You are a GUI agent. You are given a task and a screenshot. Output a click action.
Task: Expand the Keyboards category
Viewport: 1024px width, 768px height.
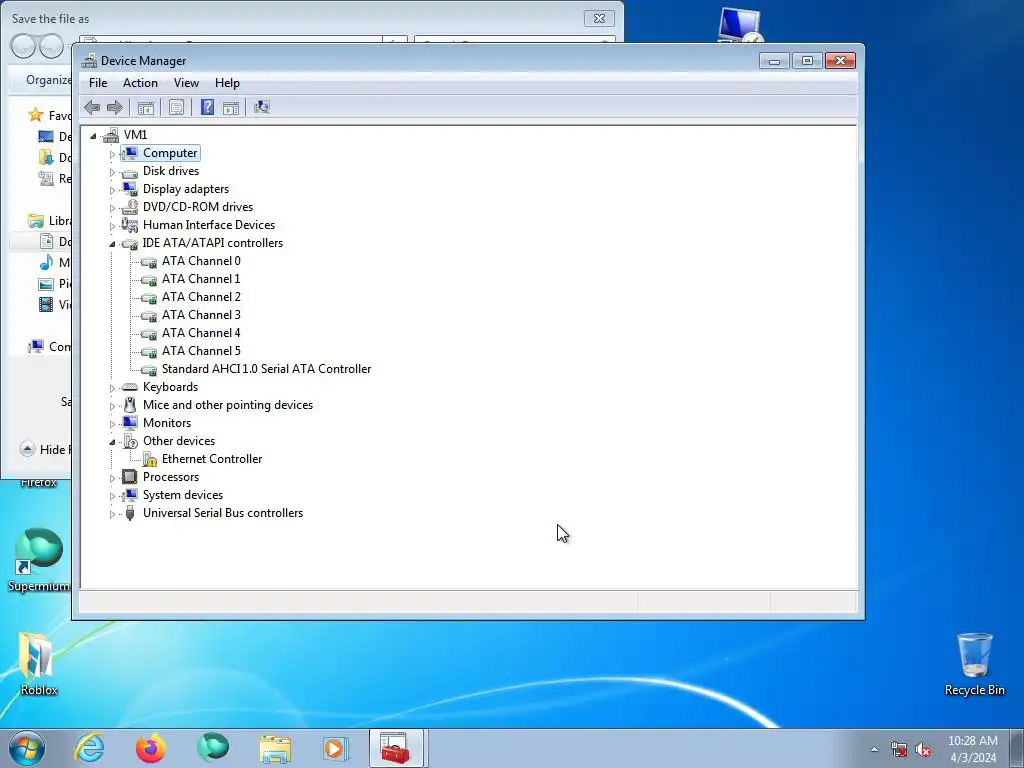[x=112, y=389]
